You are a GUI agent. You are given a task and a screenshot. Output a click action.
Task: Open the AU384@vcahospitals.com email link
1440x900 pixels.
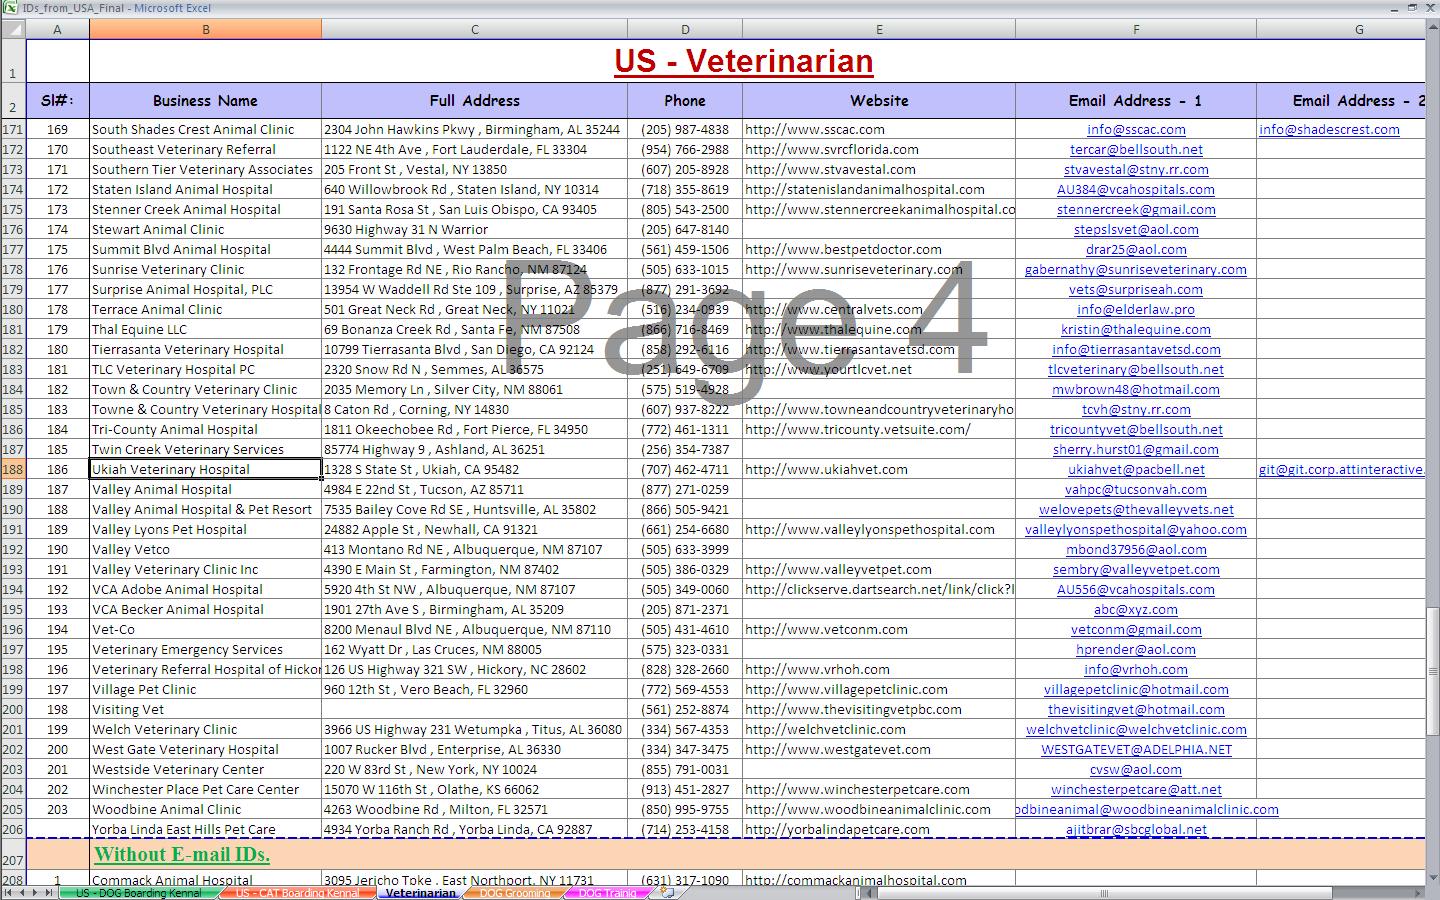[x=1136, y=189]
